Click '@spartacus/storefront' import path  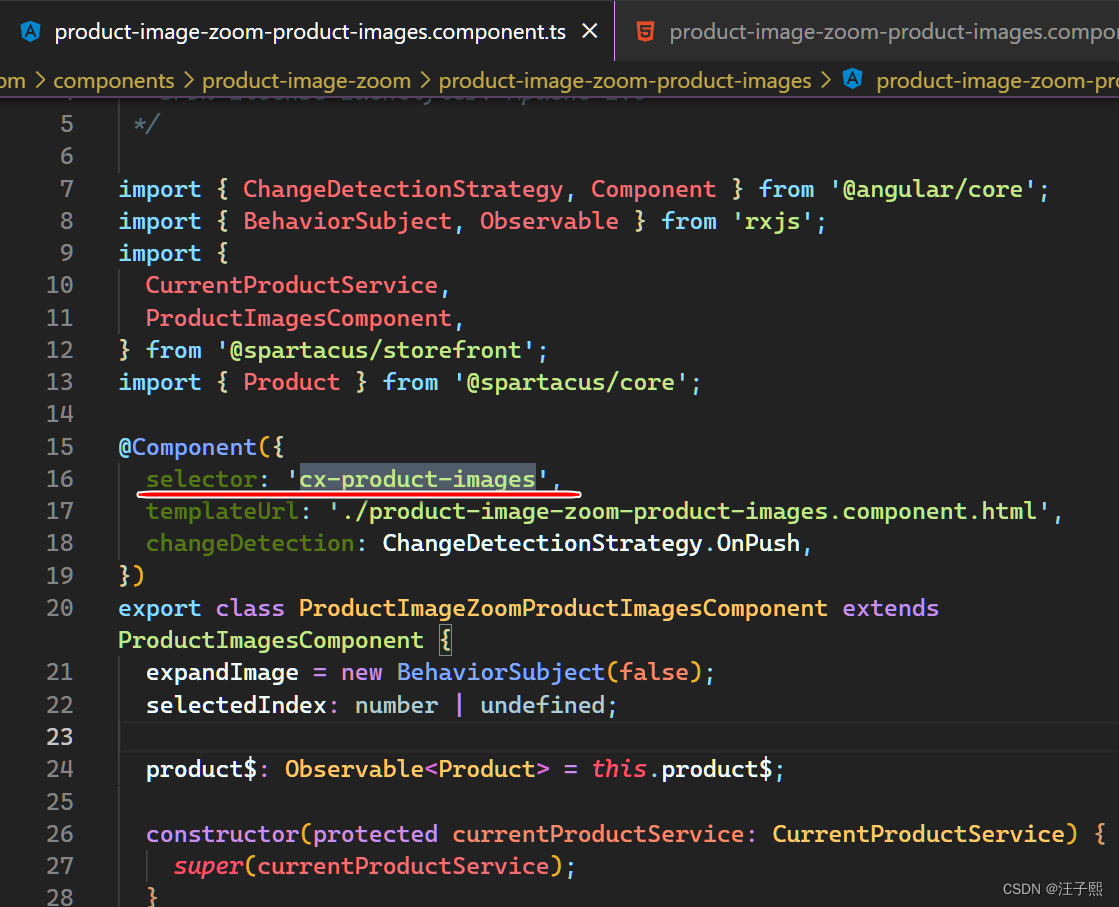click(x=375, y=350)
